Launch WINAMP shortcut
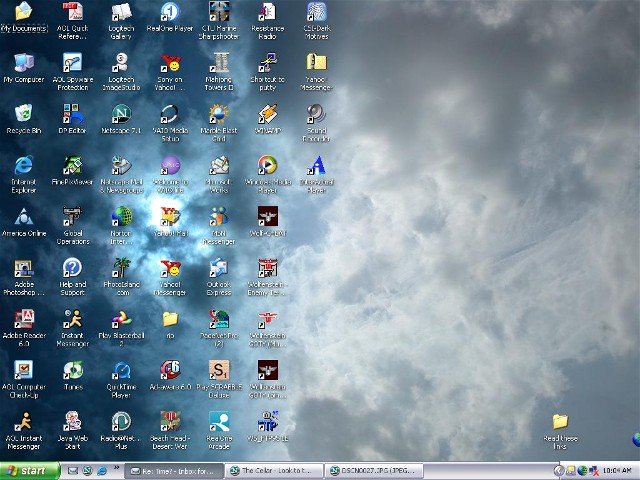This screenshot has width=640, height=480. coord(267,113)
